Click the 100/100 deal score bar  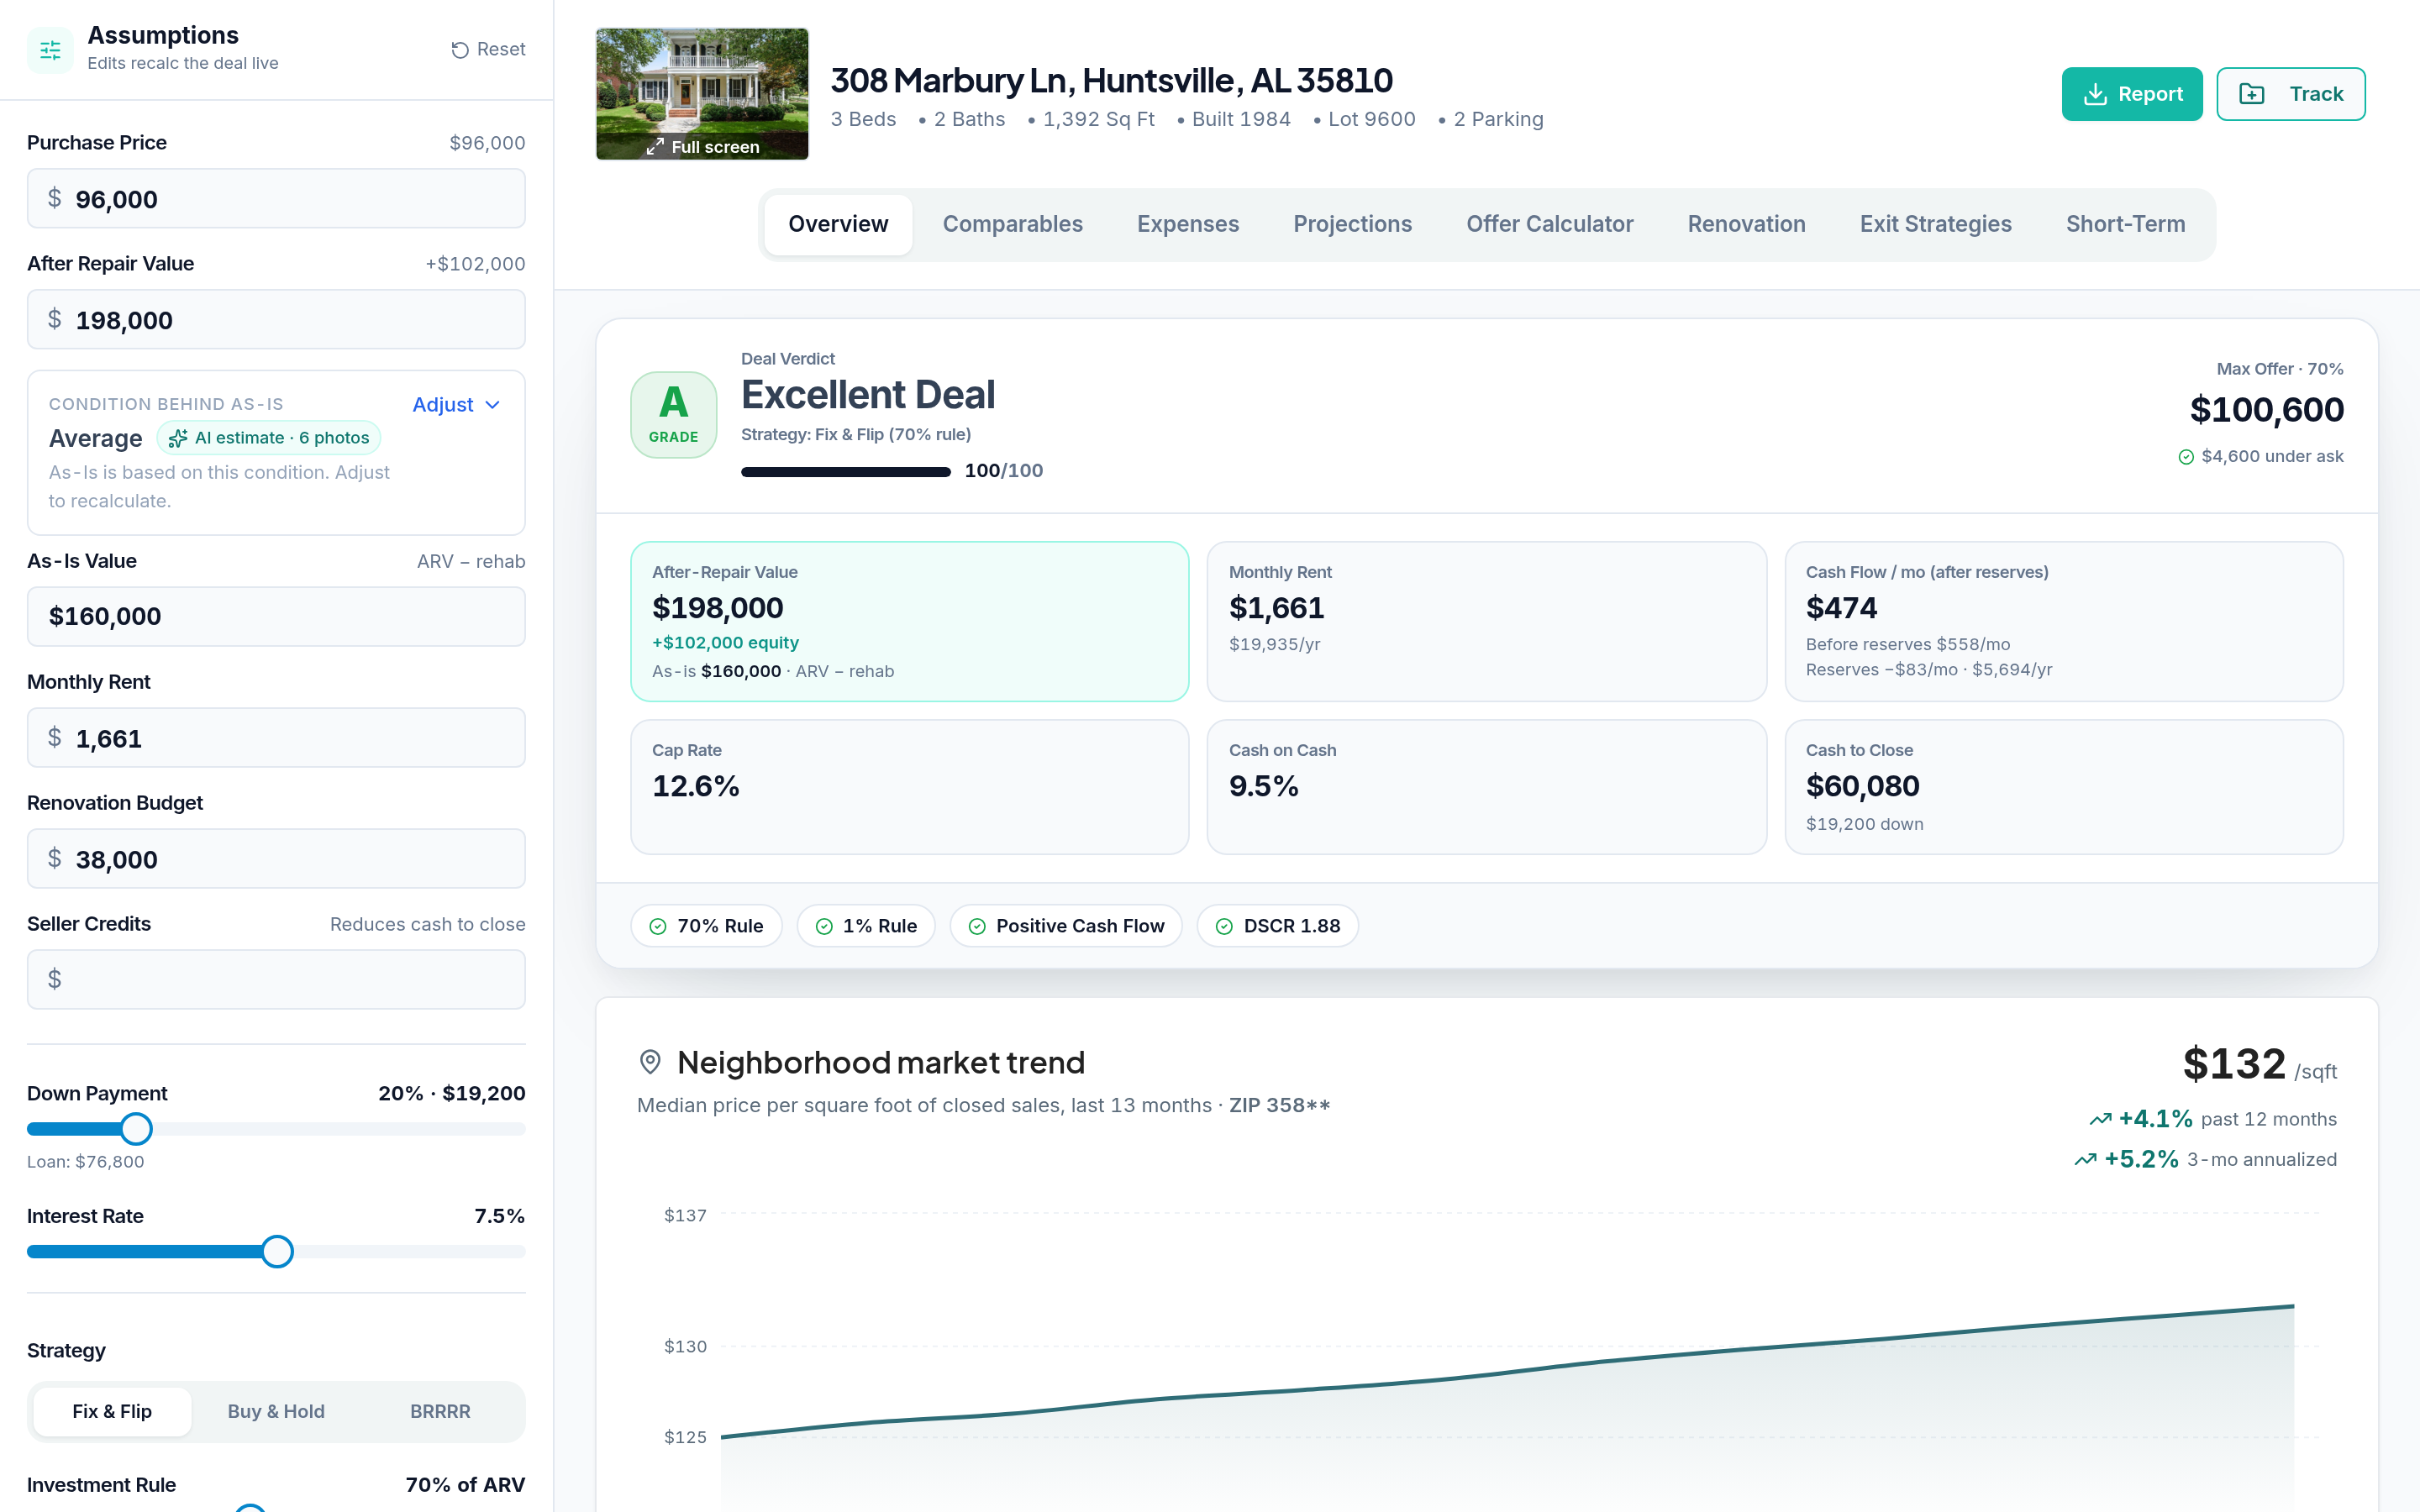845,472
